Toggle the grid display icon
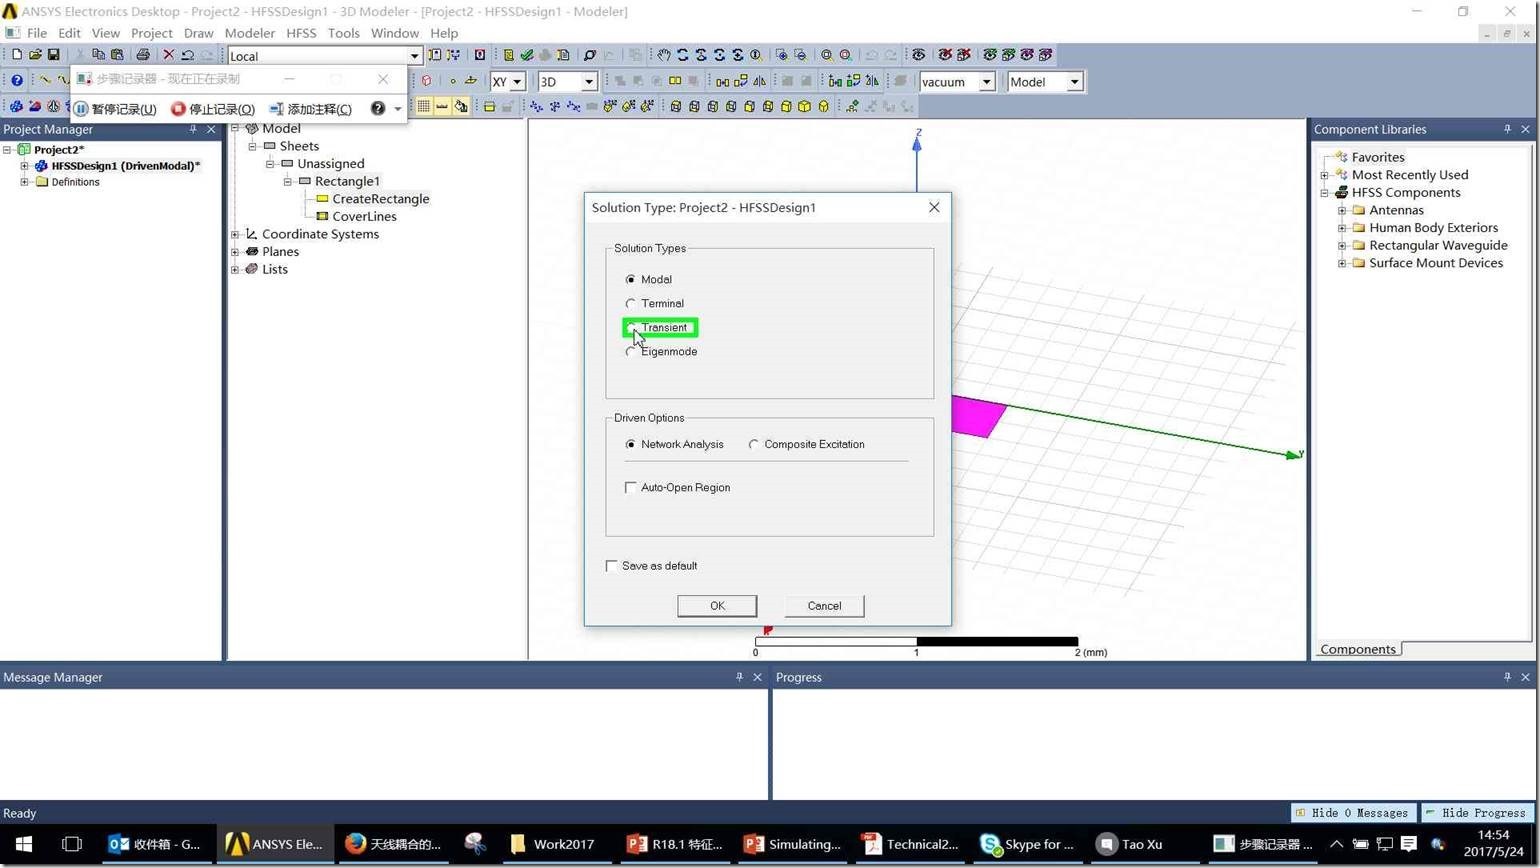Screen dimensions: 1540x868 (424, 106)
